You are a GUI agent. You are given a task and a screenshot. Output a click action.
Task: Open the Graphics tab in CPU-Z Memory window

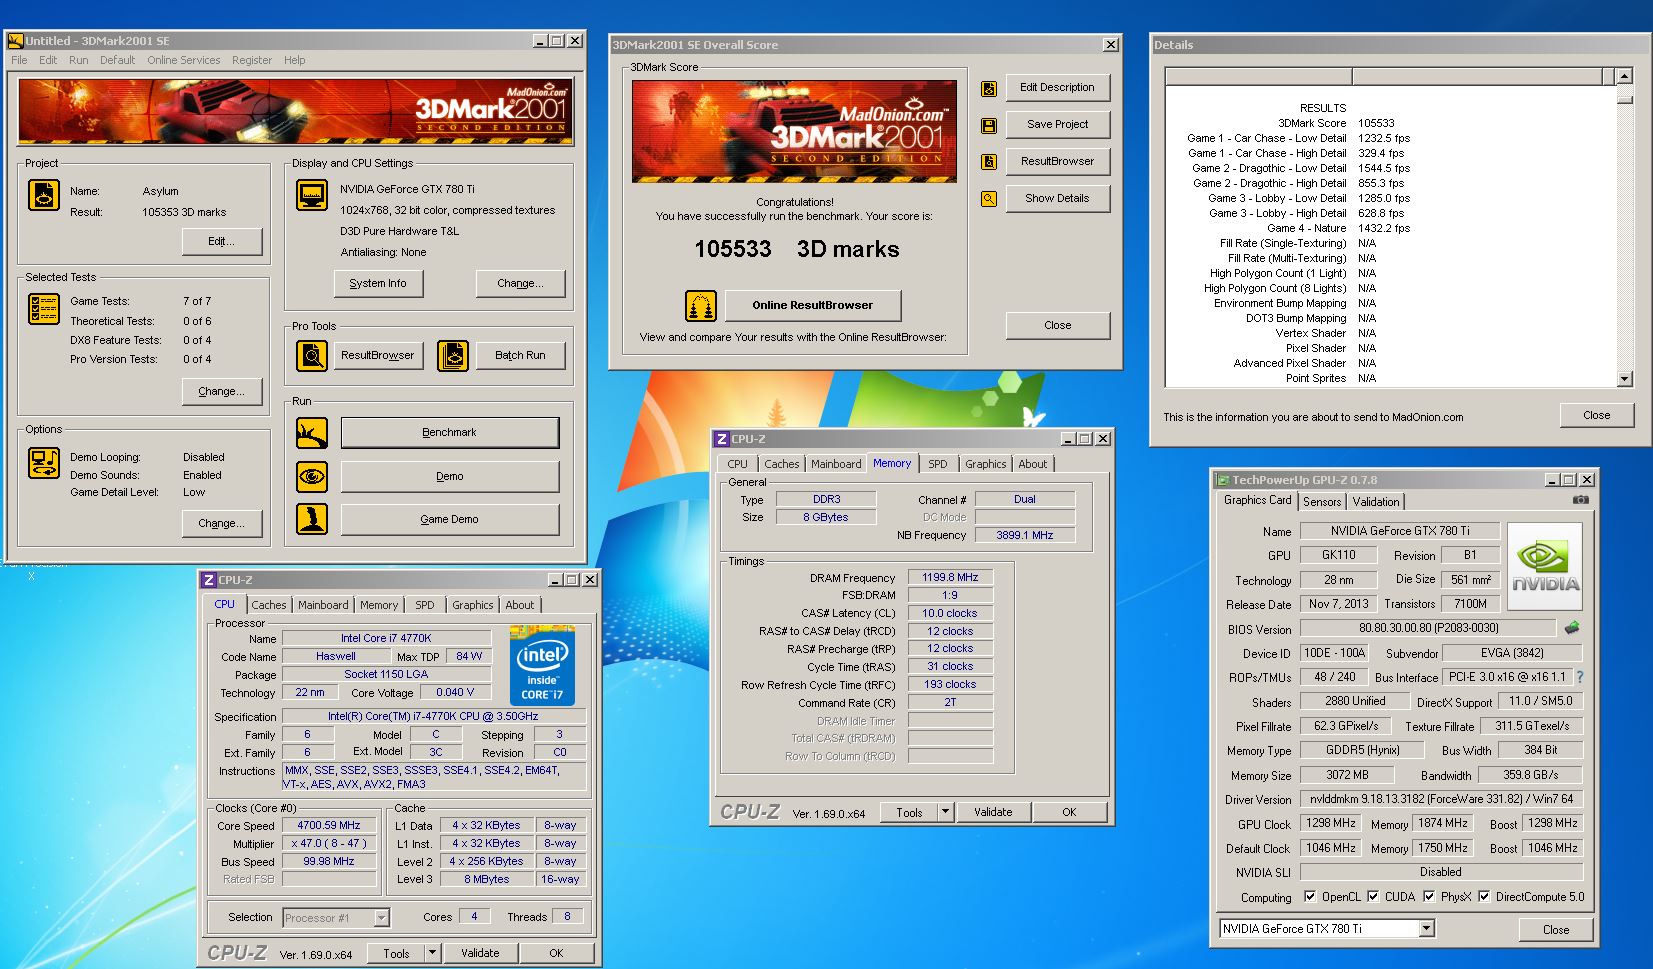[985, 464]
